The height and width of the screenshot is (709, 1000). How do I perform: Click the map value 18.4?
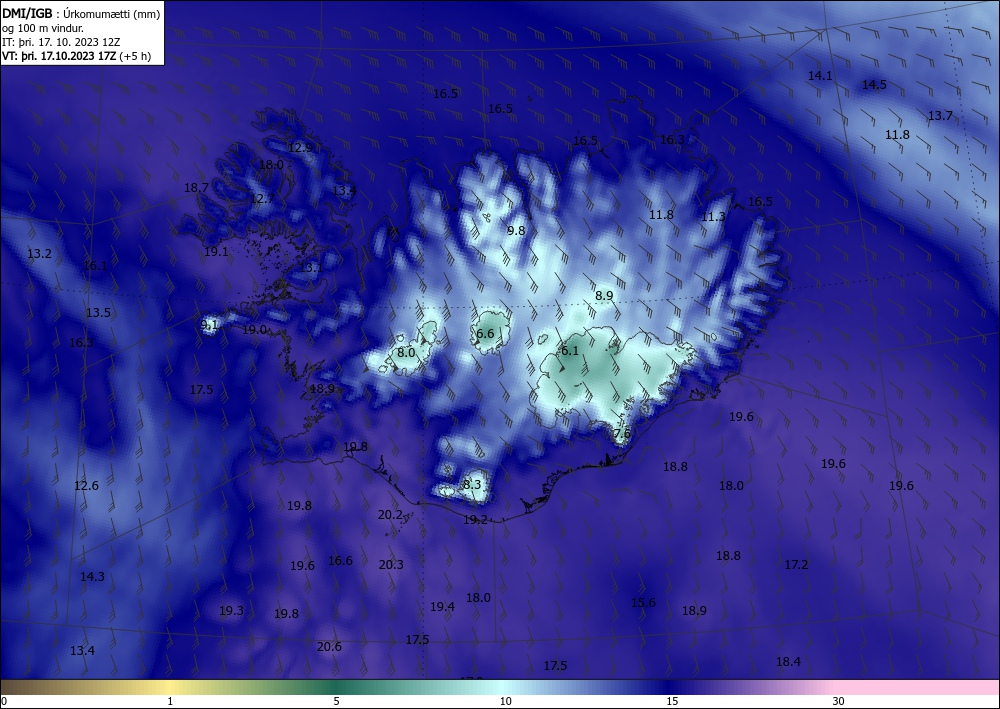click(788, 661)
